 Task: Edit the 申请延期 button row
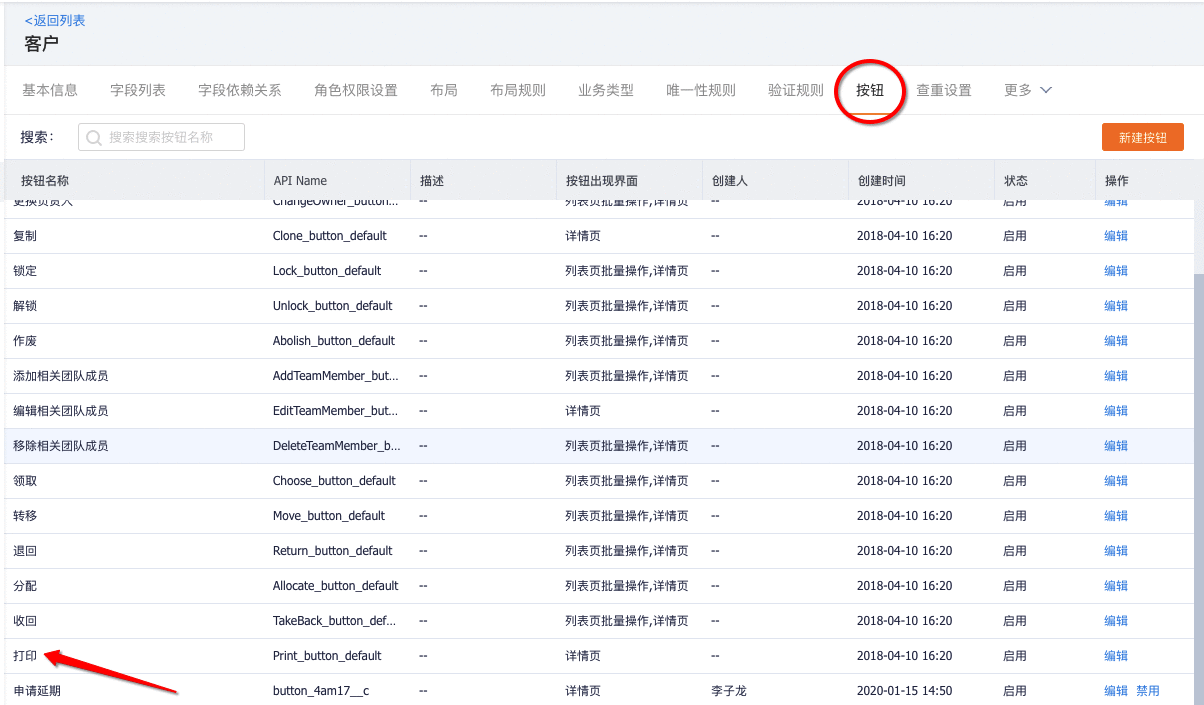[1116, 691]
